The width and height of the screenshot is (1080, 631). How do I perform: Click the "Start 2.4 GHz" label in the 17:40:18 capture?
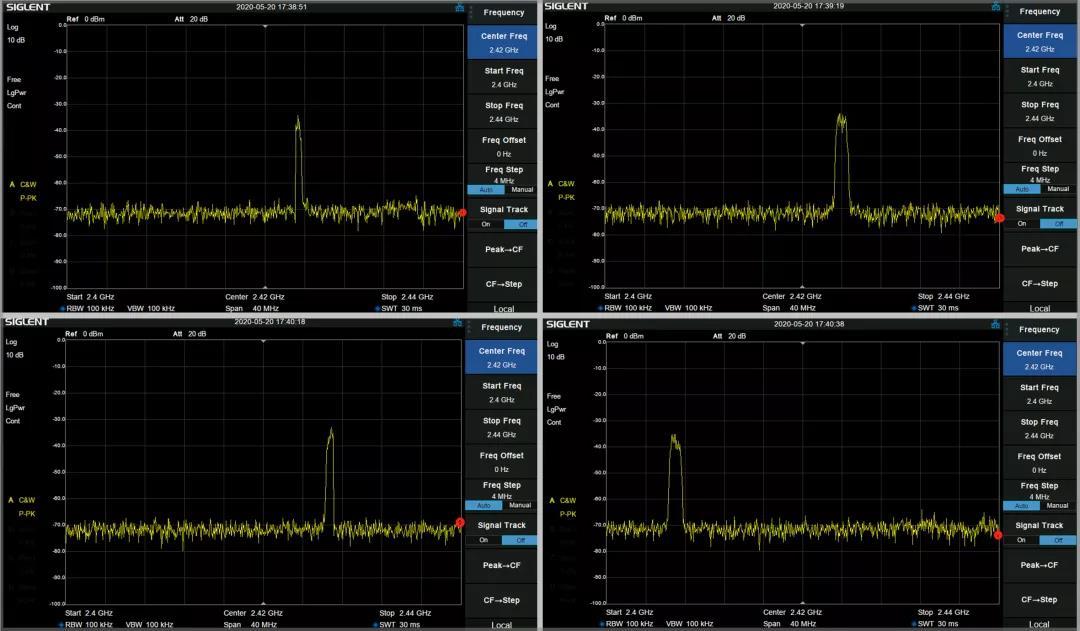(x=89, y=613)
